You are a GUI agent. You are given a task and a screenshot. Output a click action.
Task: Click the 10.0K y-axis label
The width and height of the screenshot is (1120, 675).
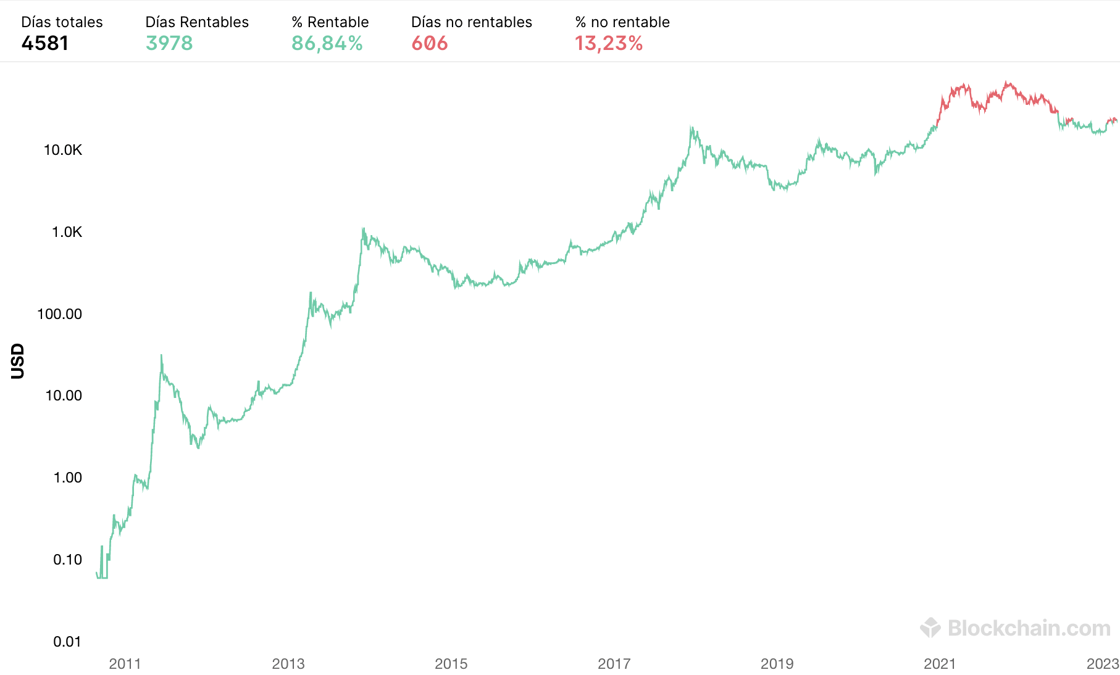62,150
